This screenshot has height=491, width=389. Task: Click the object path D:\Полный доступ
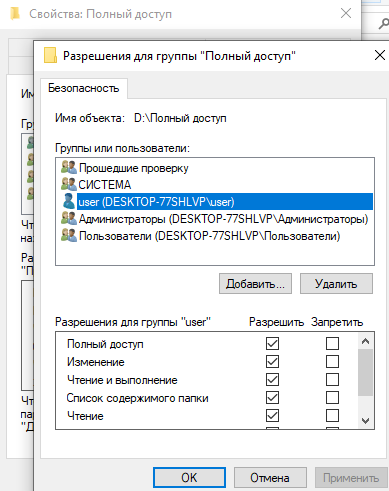pyautogui.click(x=180, y=118)
